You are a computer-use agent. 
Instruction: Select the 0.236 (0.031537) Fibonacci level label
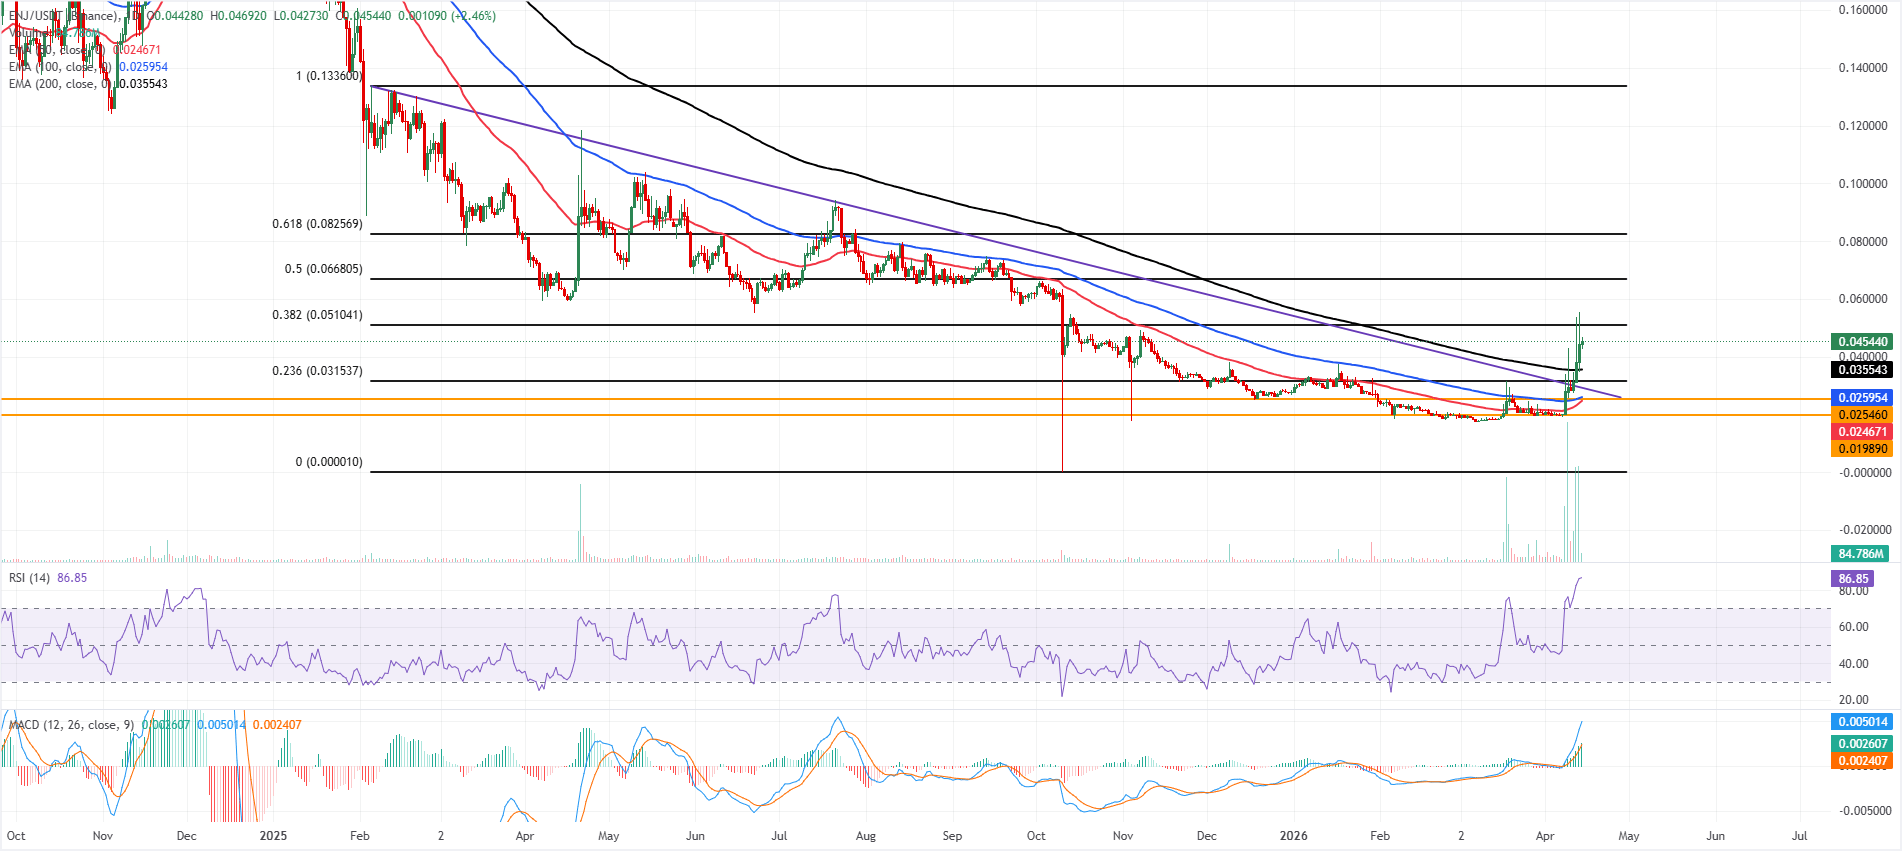coord(317,371)
